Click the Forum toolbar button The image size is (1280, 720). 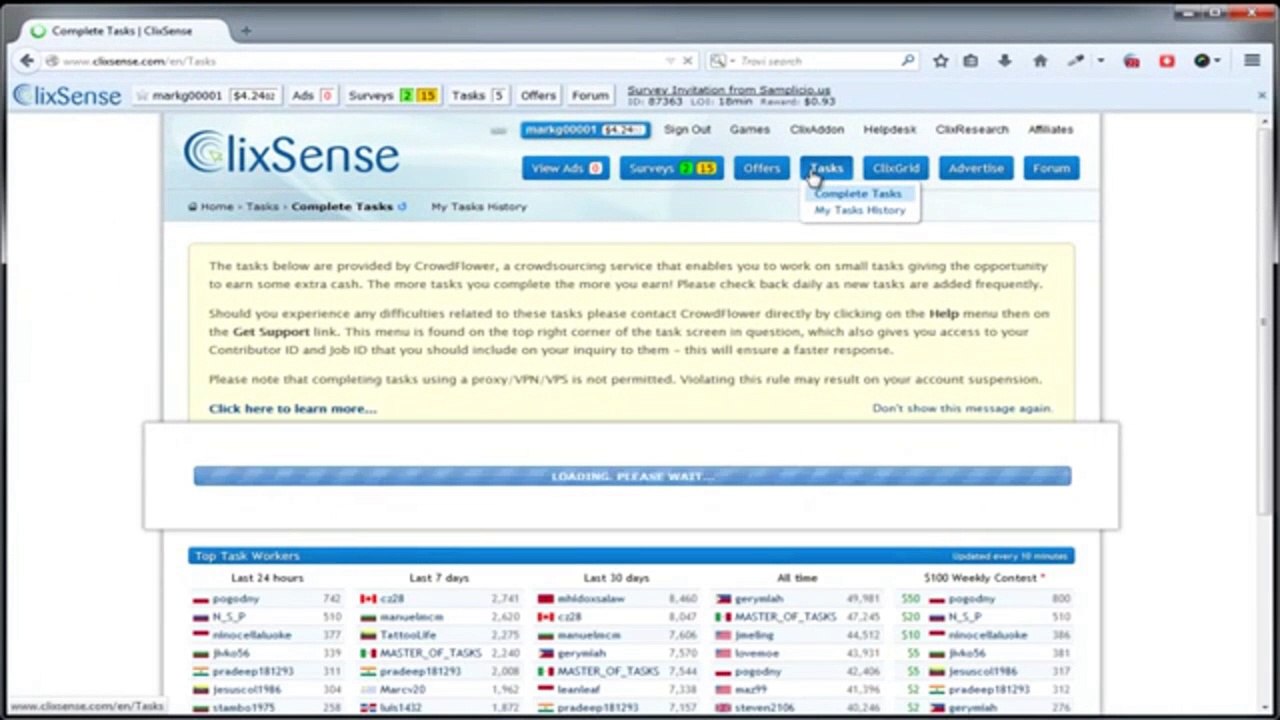coord(590,96)
